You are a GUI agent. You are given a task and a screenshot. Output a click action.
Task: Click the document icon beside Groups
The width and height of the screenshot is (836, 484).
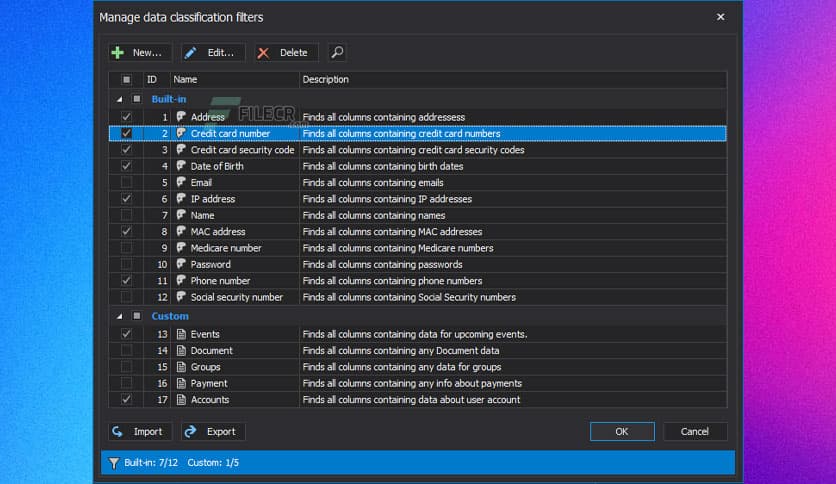point(181,367)
